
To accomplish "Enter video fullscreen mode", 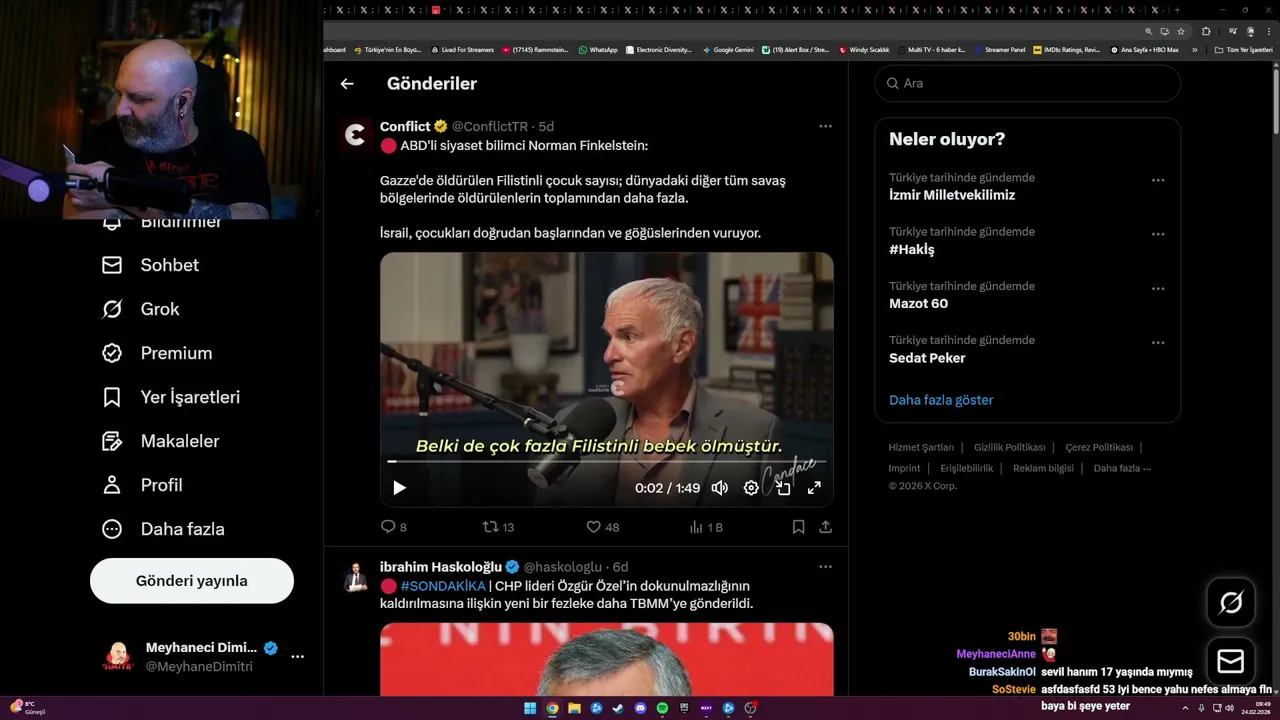I will click(x=814, y=488).
